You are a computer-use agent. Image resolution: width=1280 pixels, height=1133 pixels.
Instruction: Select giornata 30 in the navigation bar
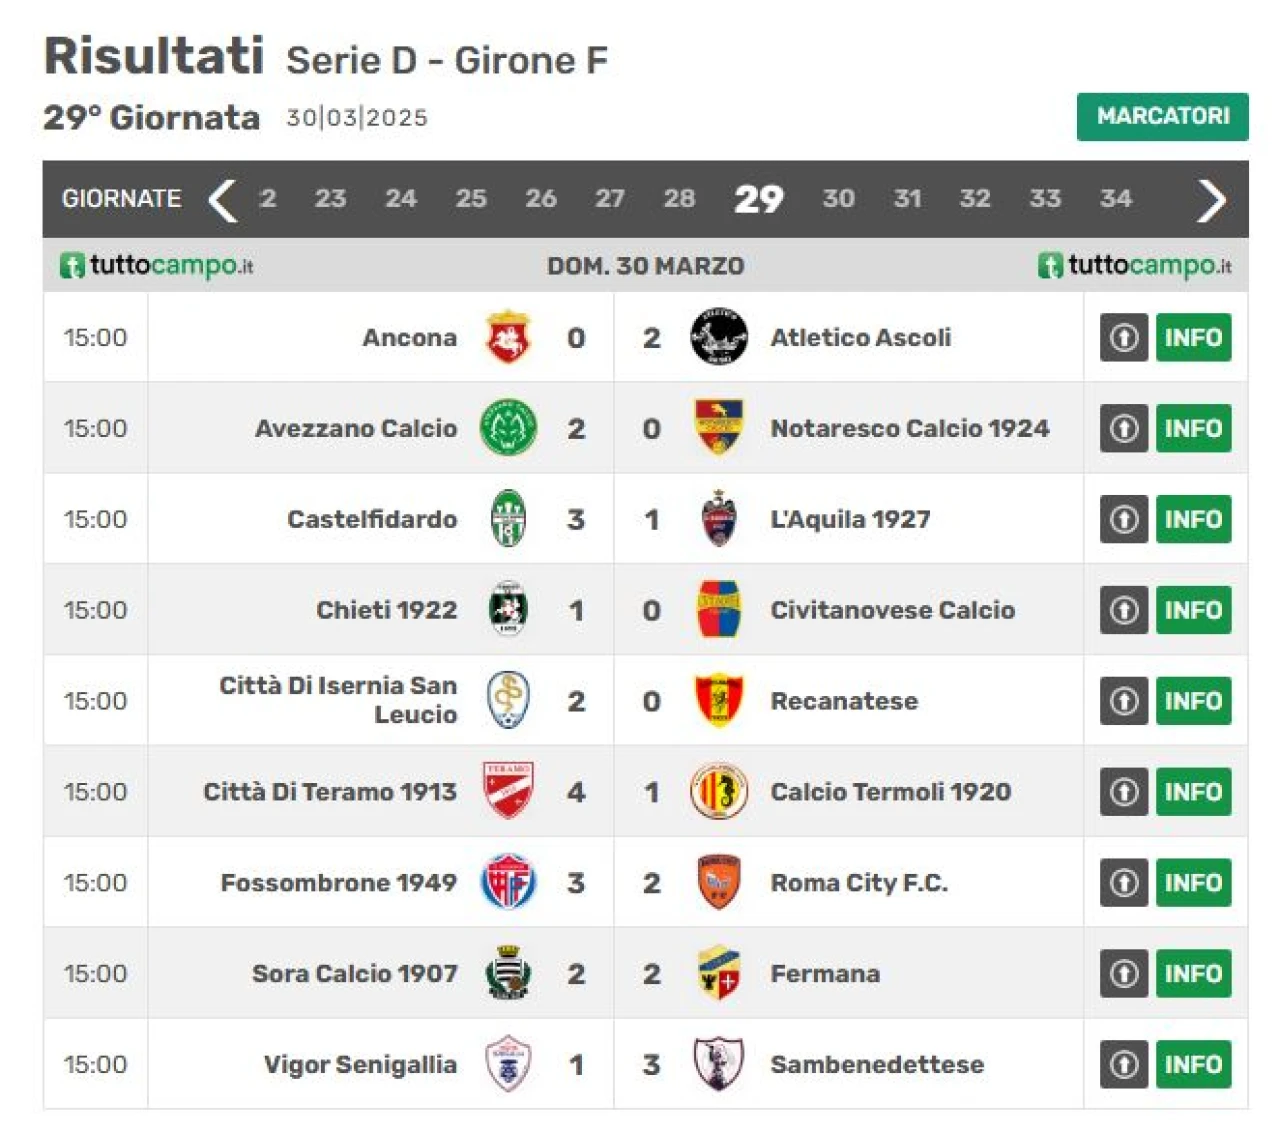coord(838,198)
